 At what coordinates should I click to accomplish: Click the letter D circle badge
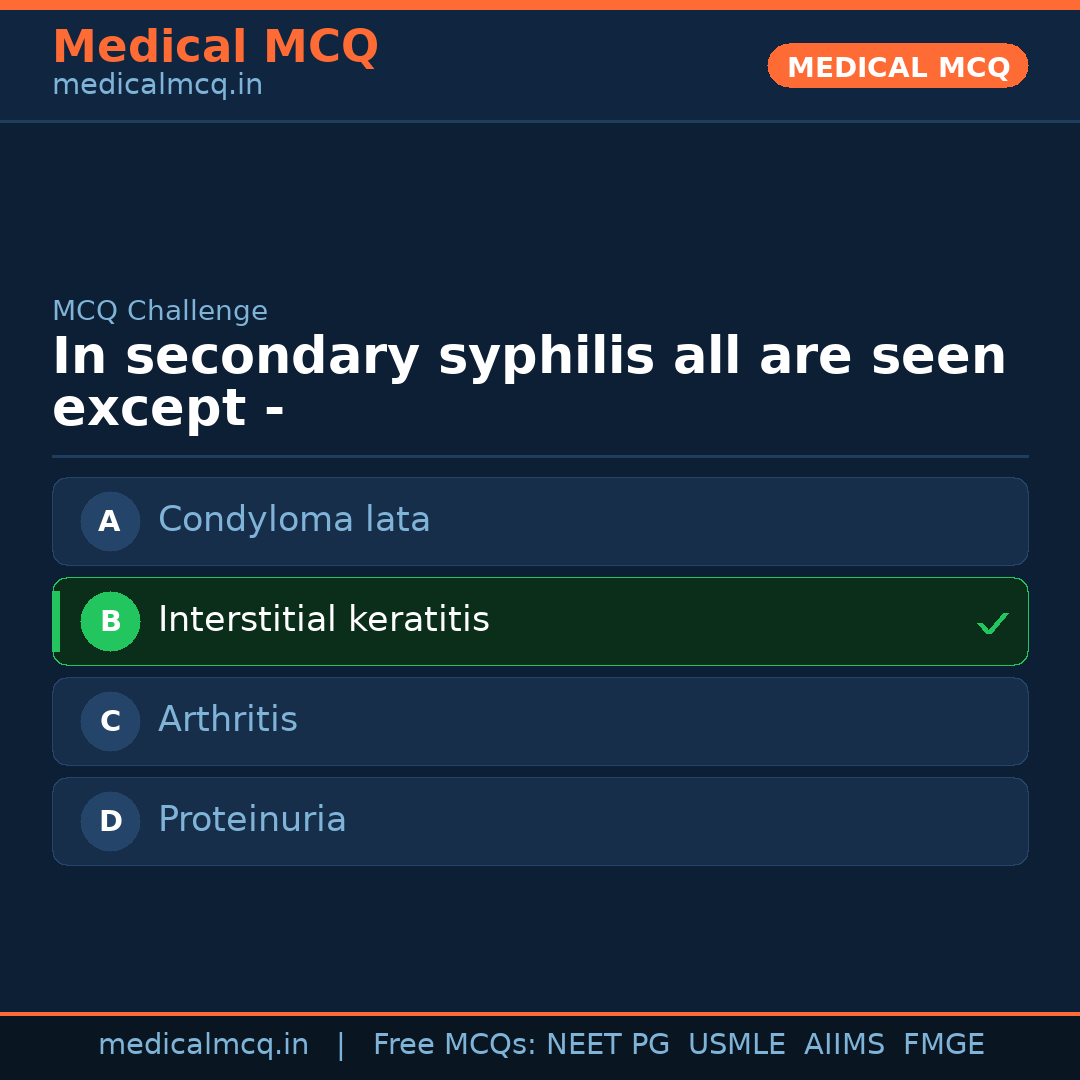click(x=110, y=821)
